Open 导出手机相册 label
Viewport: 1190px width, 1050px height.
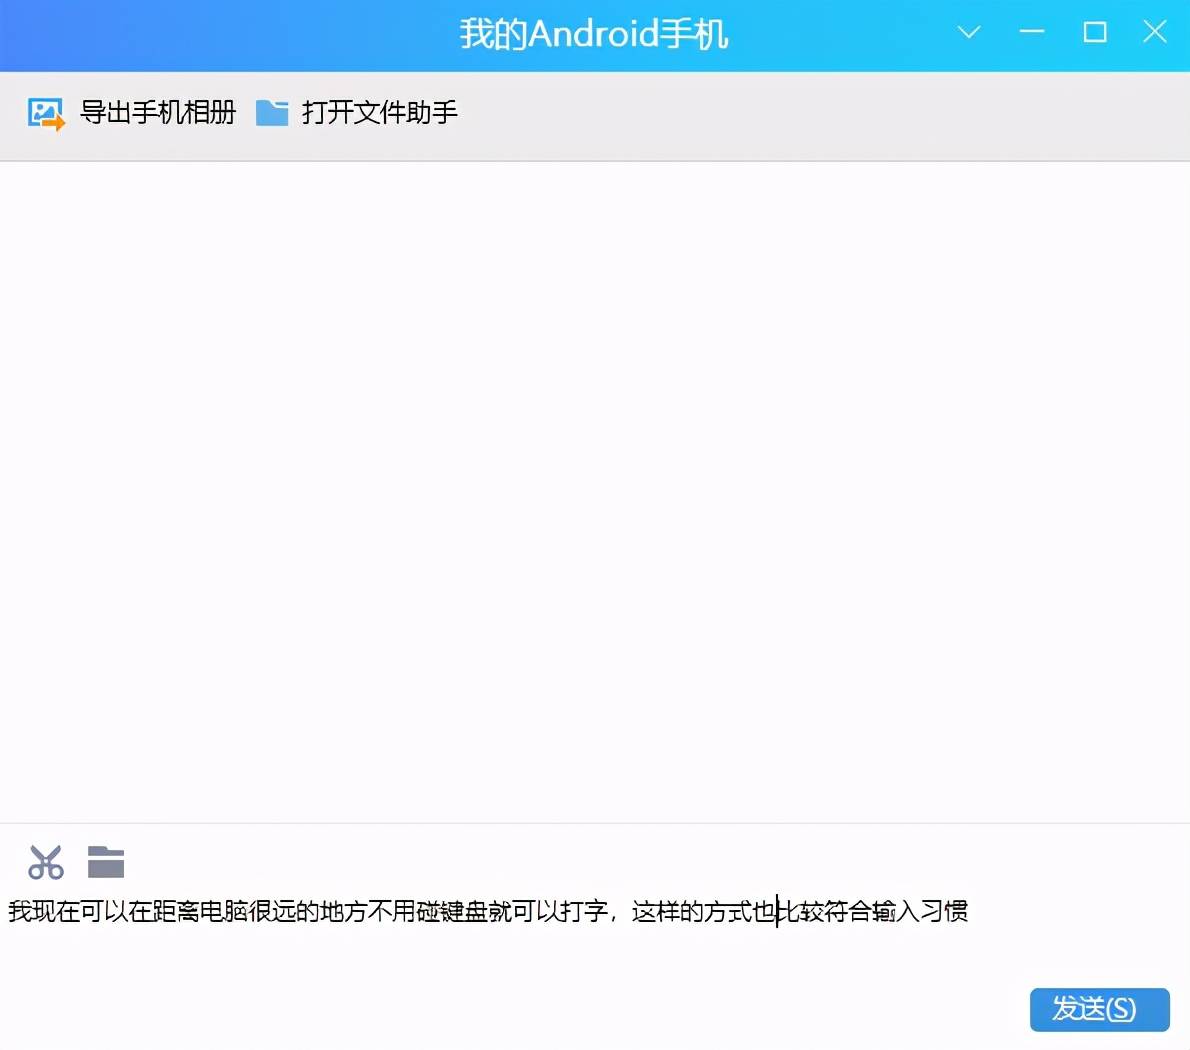click(x=158, y=112)
